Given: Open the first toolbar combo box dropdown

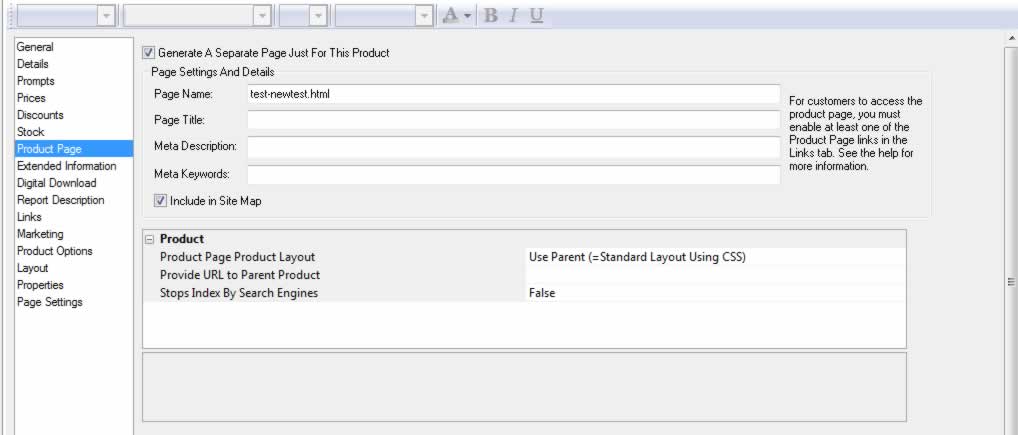Looking at the screenshot, I should pos(106,16).
